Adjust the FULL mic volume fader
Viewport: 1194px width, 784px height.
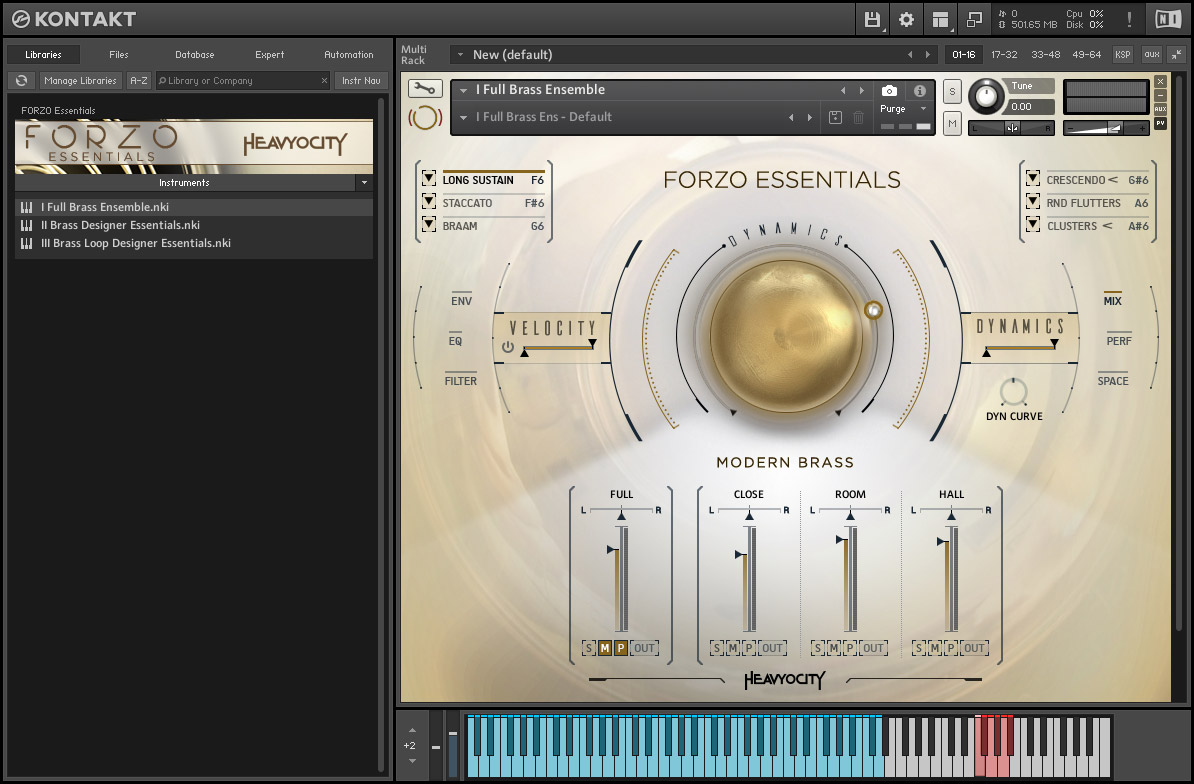tap(613, 549)
